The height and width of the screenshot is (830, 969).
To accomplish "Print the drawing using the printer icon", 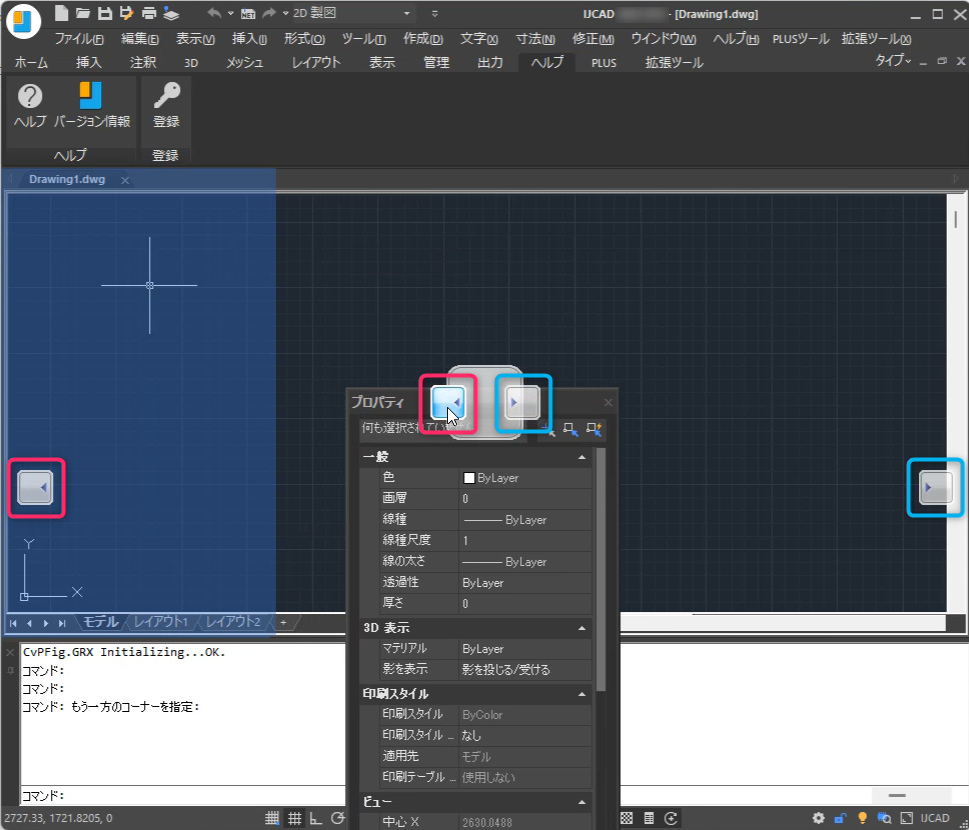I will (148, 13).
